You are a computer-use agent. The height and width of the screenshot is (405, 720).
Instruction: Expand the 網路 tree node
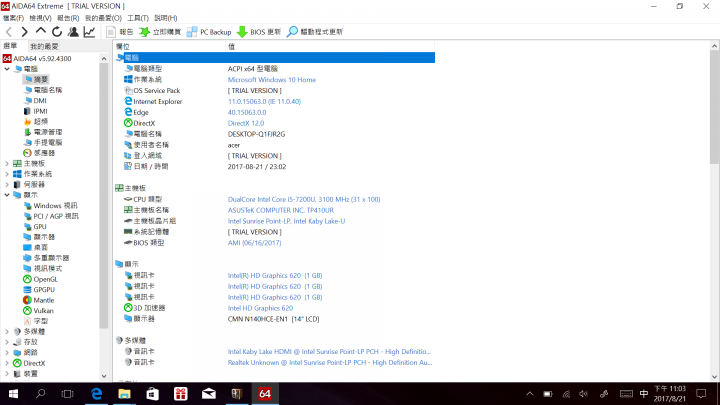pyautogui.click(x=7, y=353)
